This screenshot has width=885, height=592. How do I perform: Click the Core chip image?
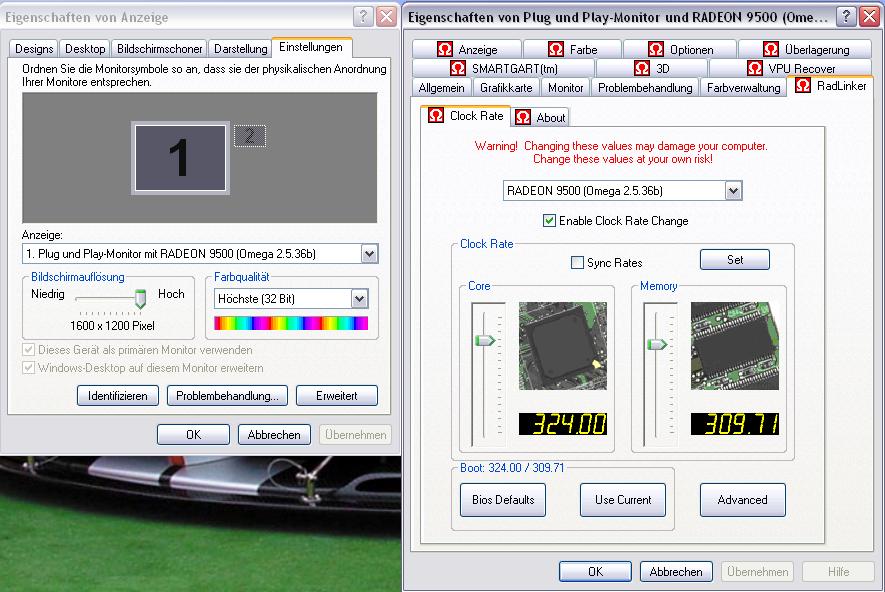563,346
